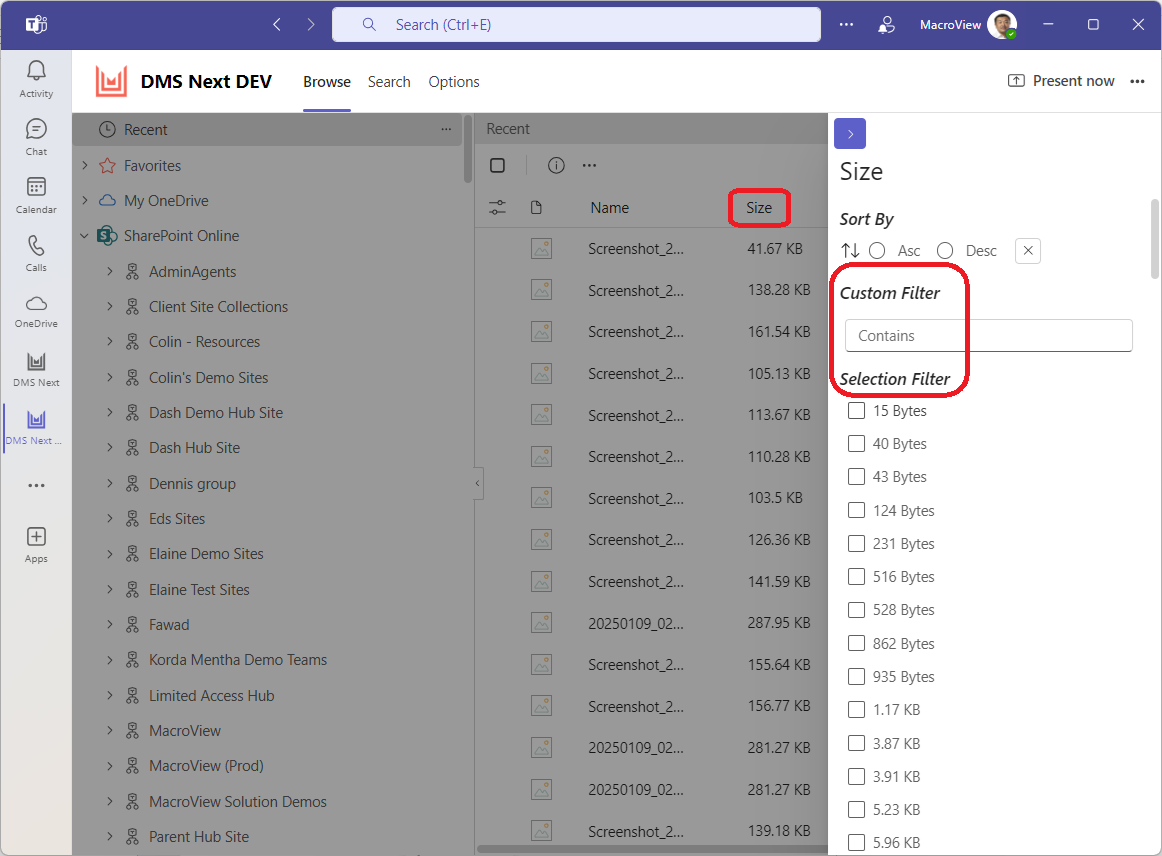
Task: Collapse the SharePoint Online node
Action: click(x=84, y=236)
